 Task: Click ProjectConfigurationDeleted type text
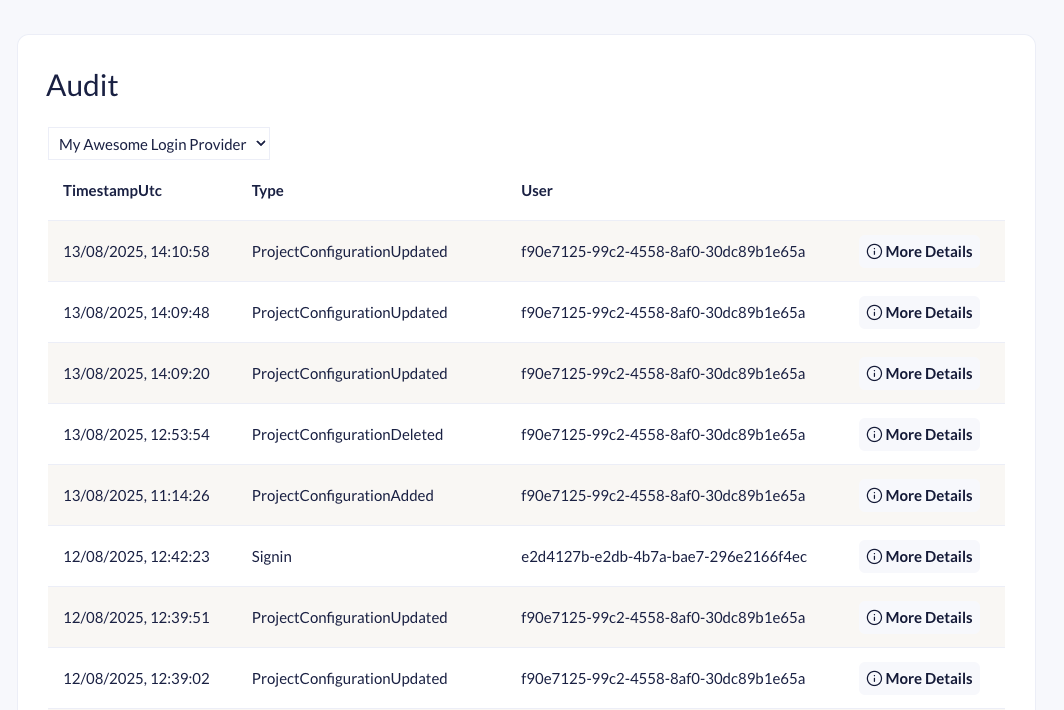click(347, 435)
